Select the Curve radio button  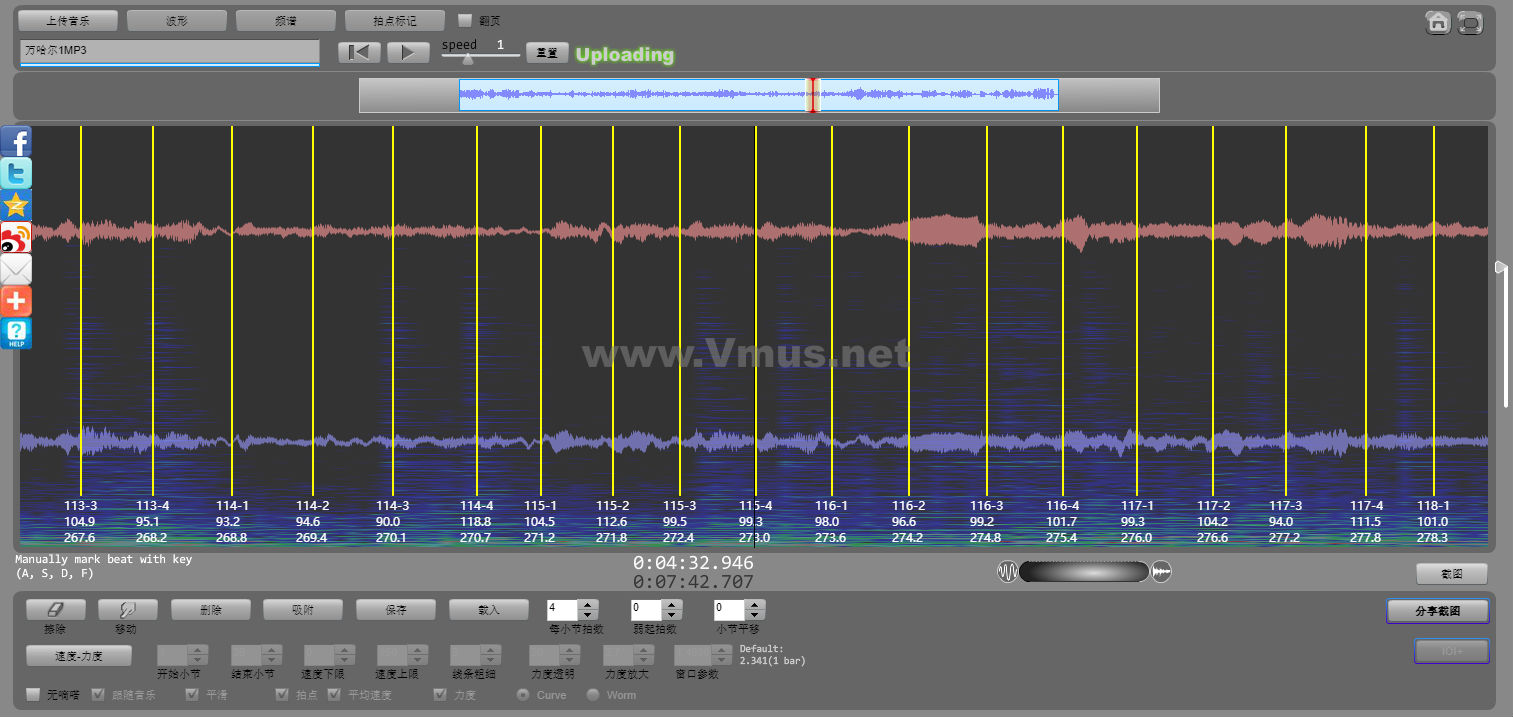coord(522,694)
